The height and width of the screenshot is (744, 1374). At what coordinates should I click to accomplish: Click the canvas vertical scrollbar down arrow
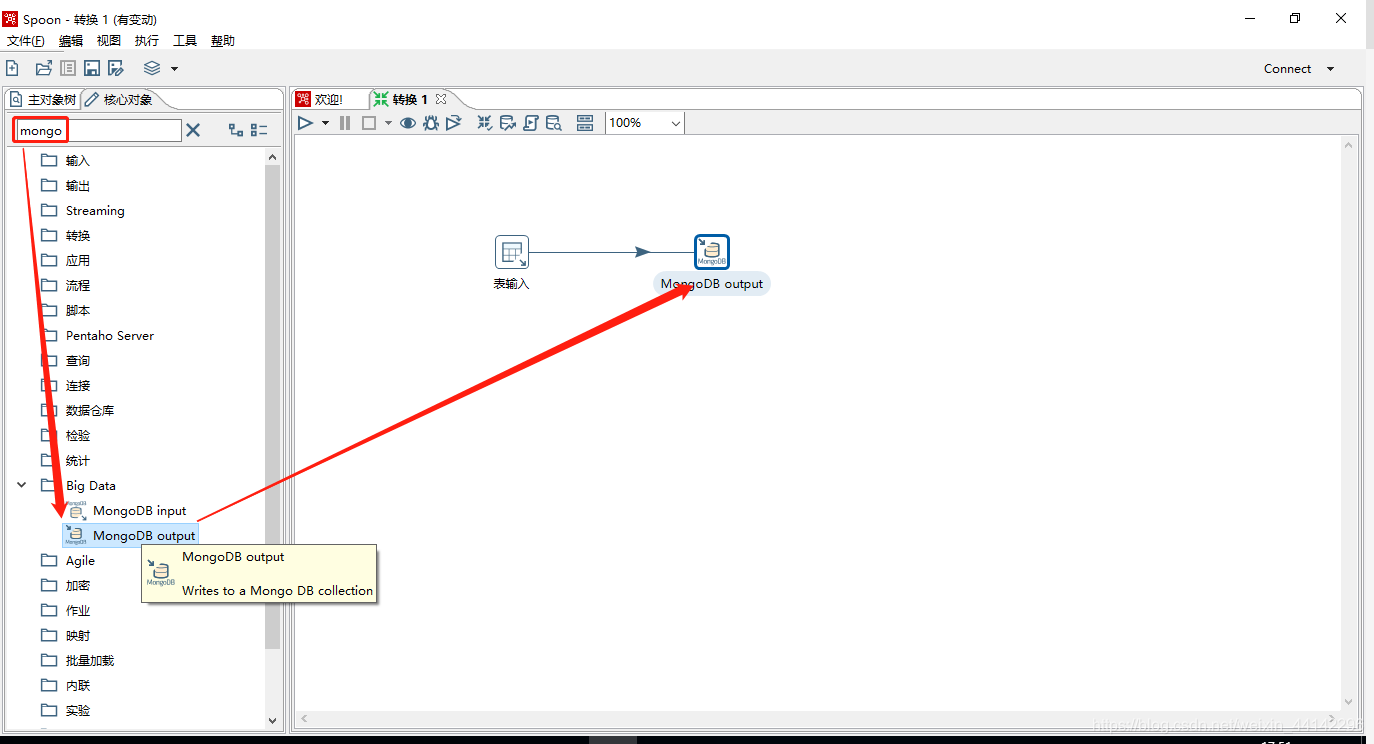click(1348, 702)
